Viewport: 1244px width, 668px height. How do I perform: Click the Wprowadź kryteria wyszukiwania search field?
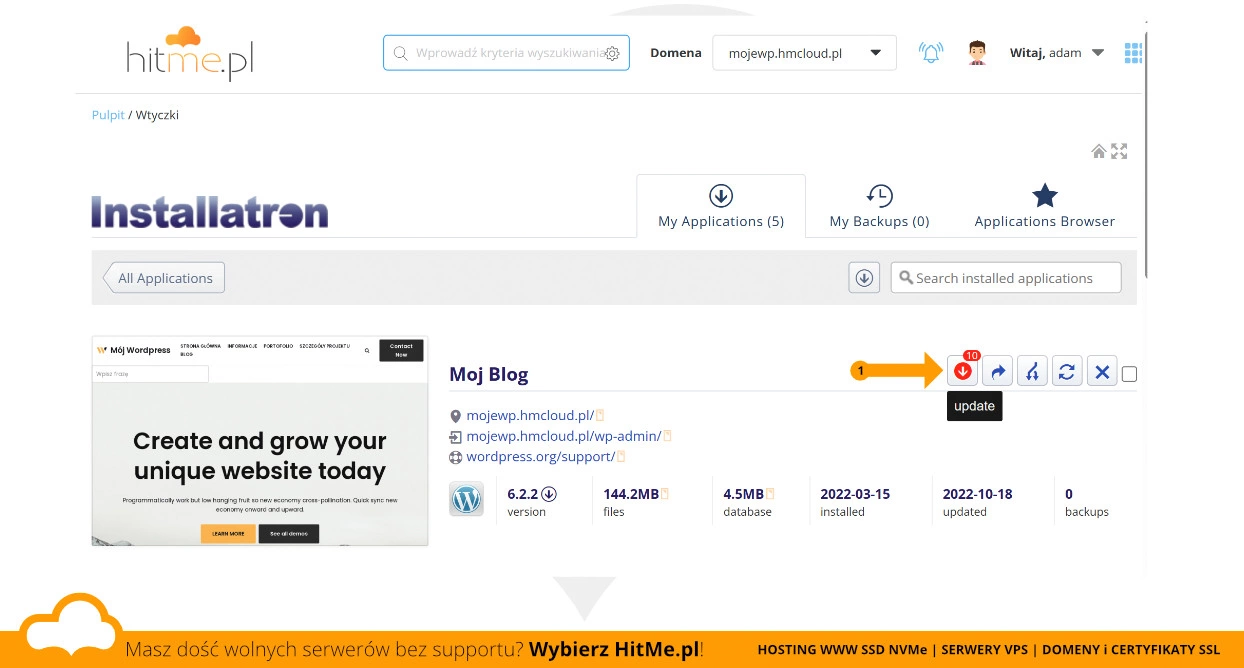pos(506,53)
